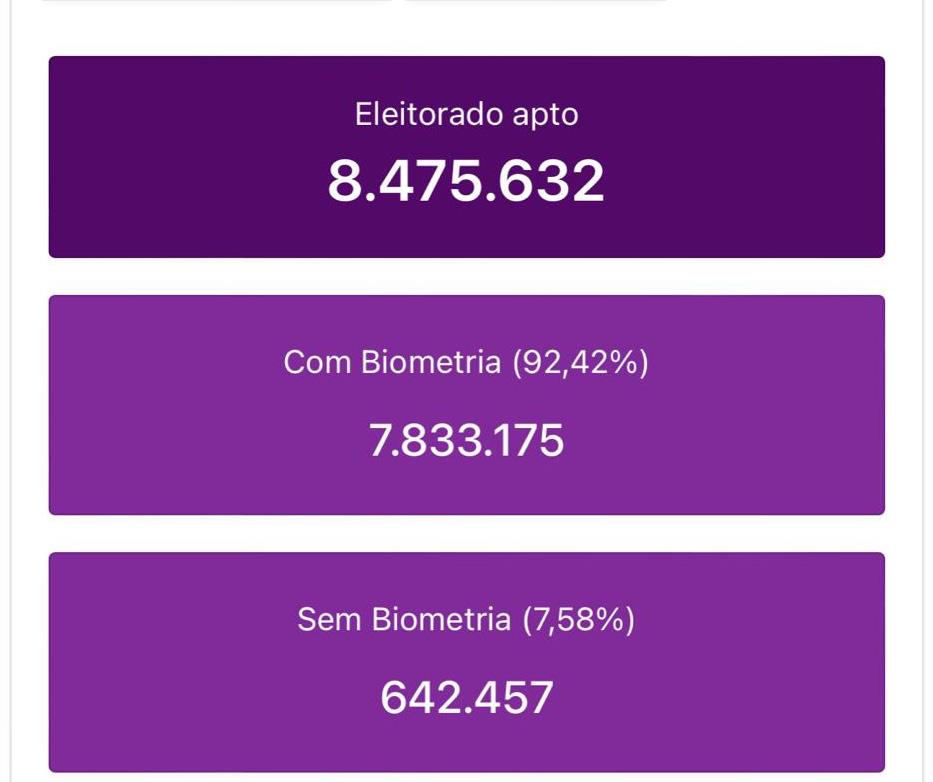Select the 'Eleitorado apto' heading text
Screen dimensions: 933x782
[466, 114]
